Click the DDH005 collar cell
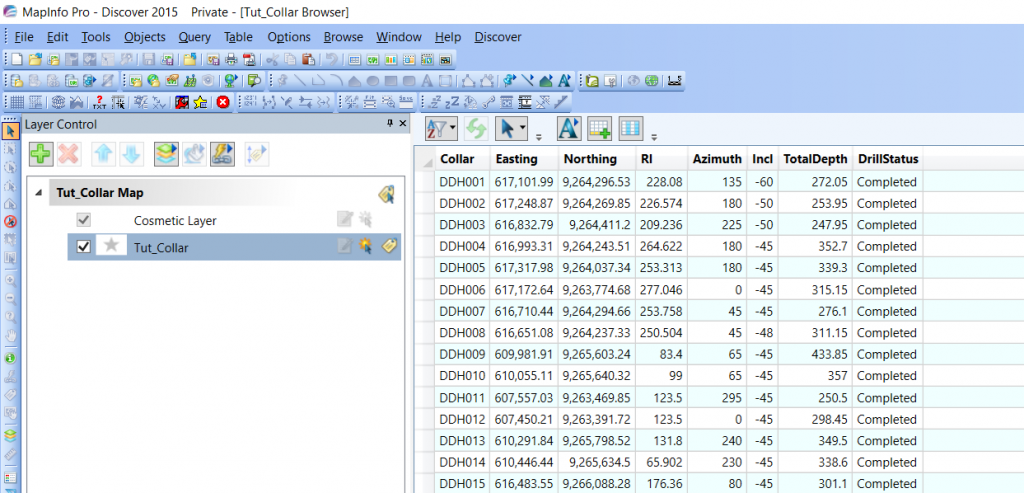The height and width of the screenshot is (493, 1024). pos(461,268)
